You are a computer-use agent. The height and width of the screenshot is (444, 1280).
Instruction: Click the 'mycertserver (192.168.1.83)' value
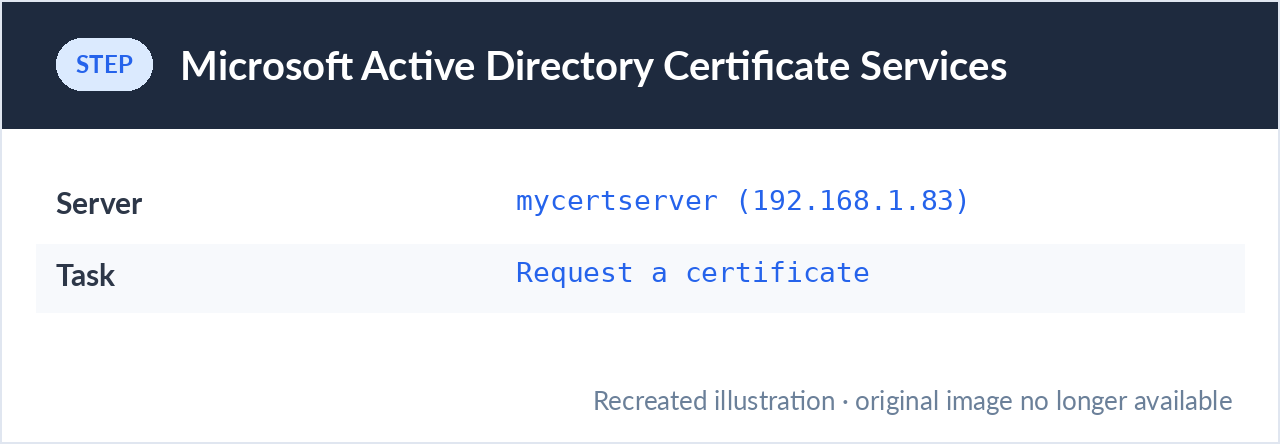tap(743, 201)
